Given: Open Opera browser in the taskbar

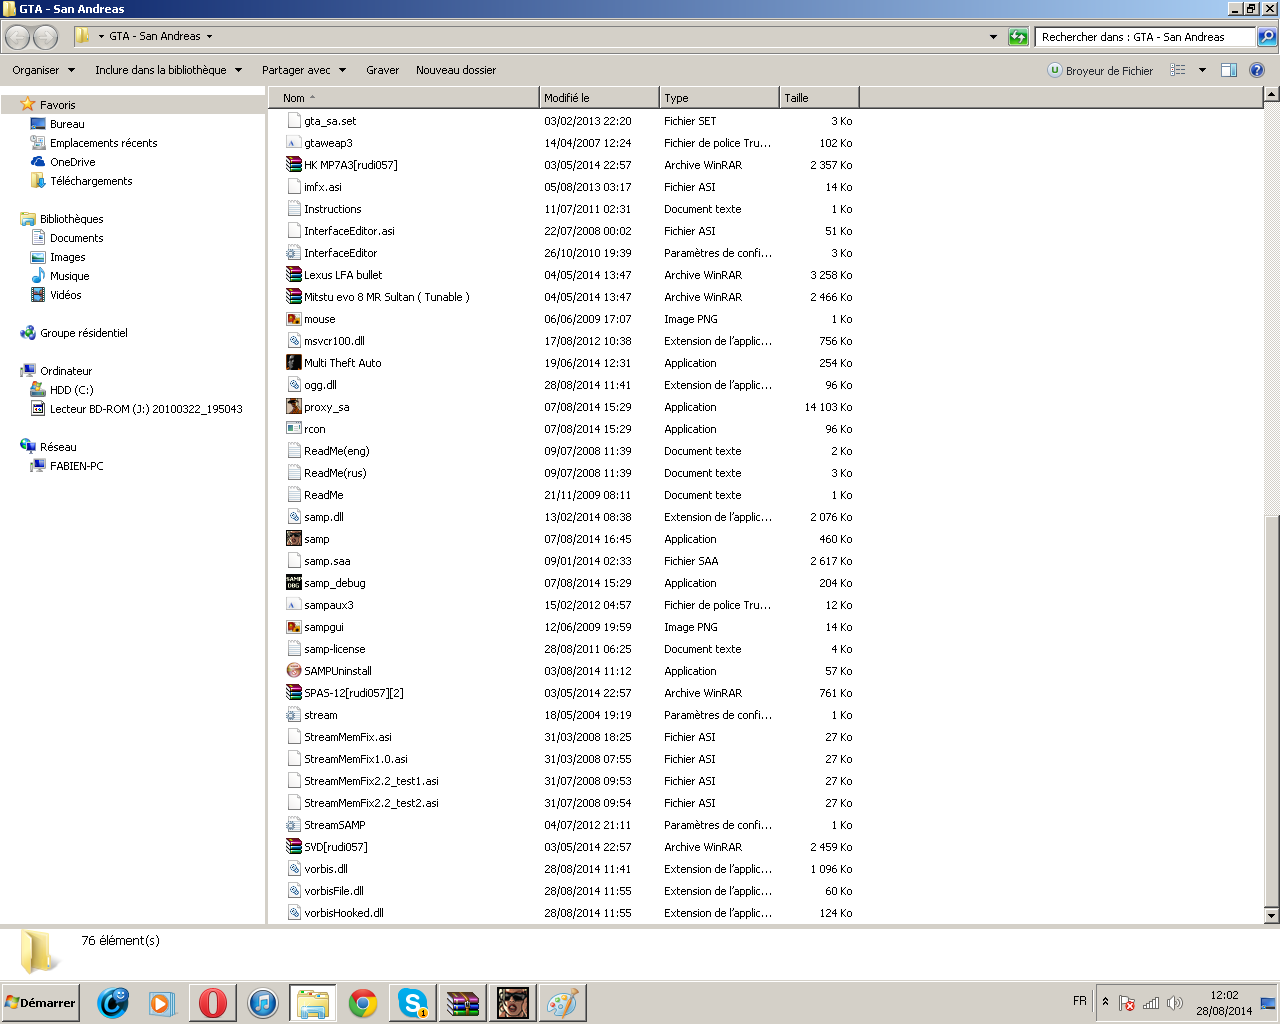Looking at the screenshot, I should point(212,1002).
